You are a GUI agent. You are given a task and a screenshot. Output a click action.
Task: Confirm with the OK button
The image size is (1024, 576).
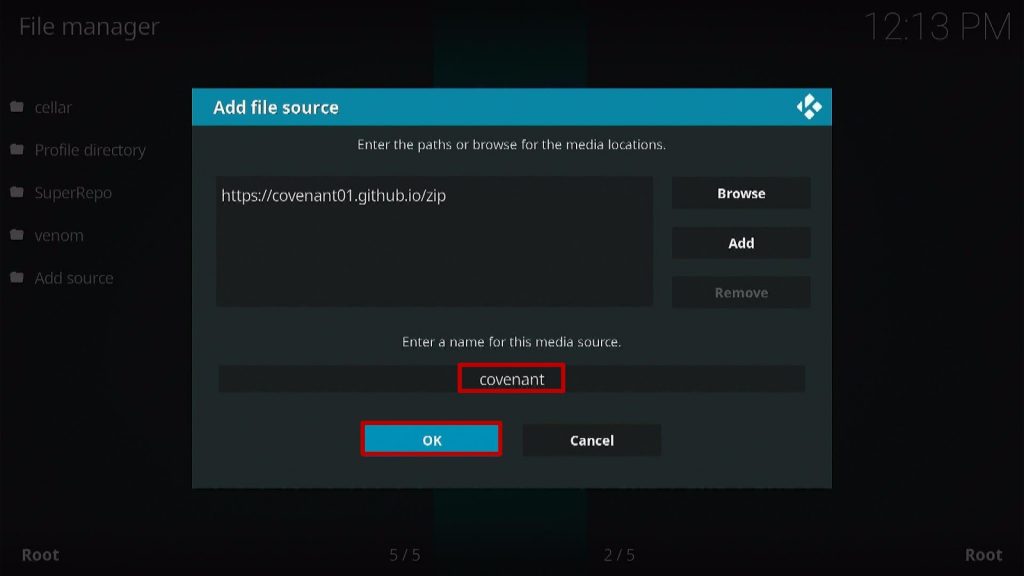pyautogui.click(x=431, y=440)
